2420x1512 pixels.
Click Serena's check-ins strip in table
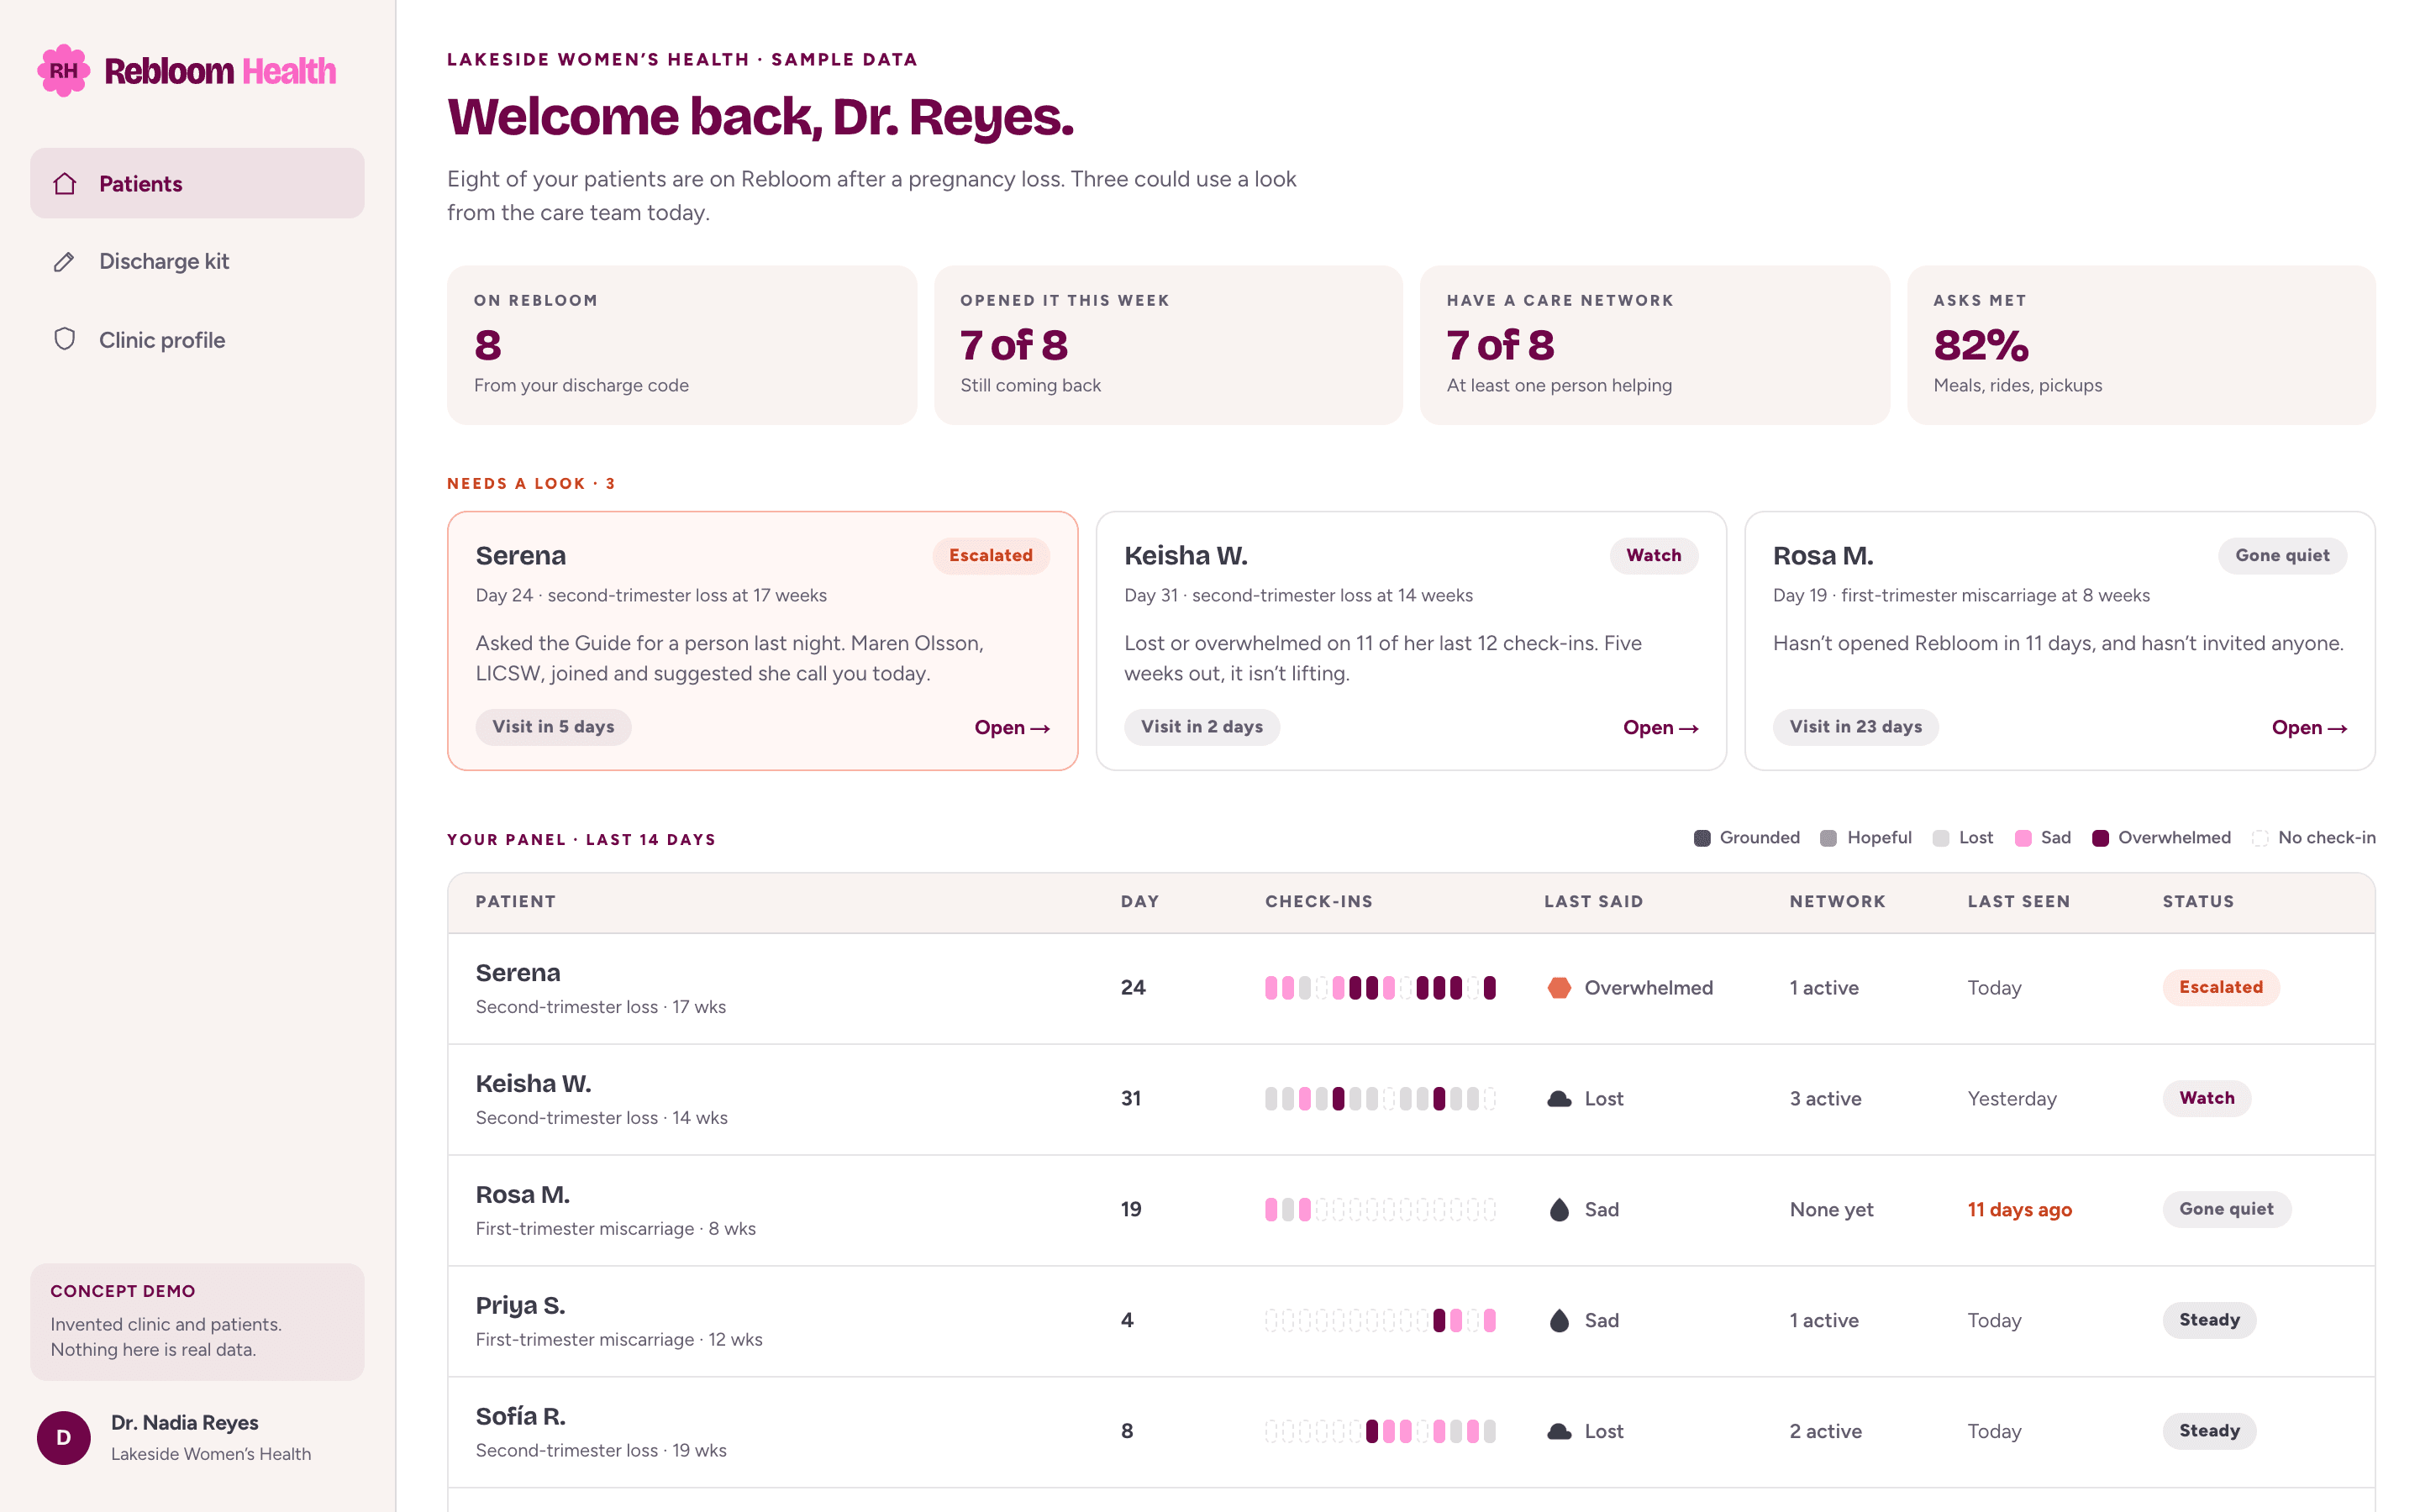[x=1380, y=988]
